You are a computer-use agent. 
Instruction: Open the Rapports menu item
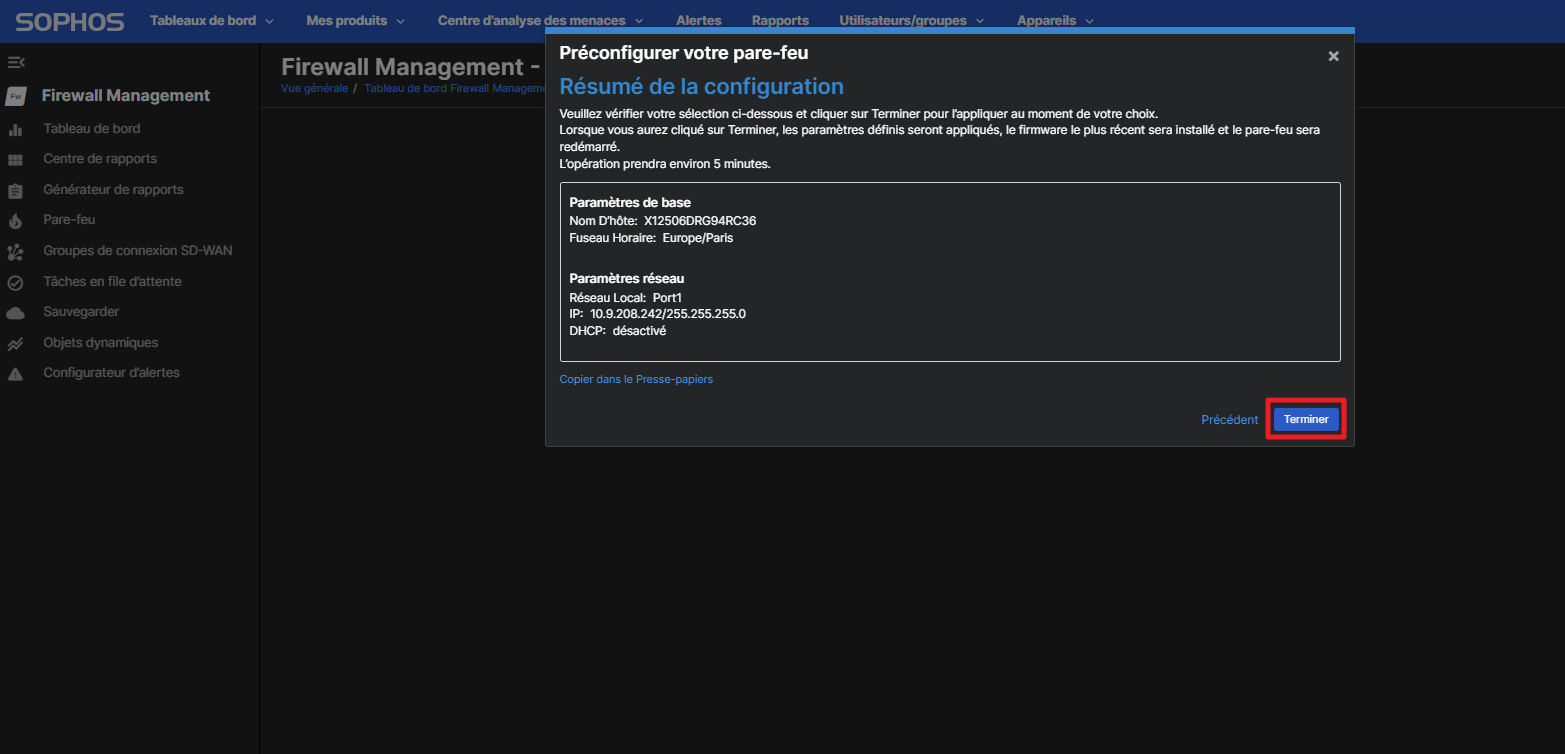click(780, 20)
